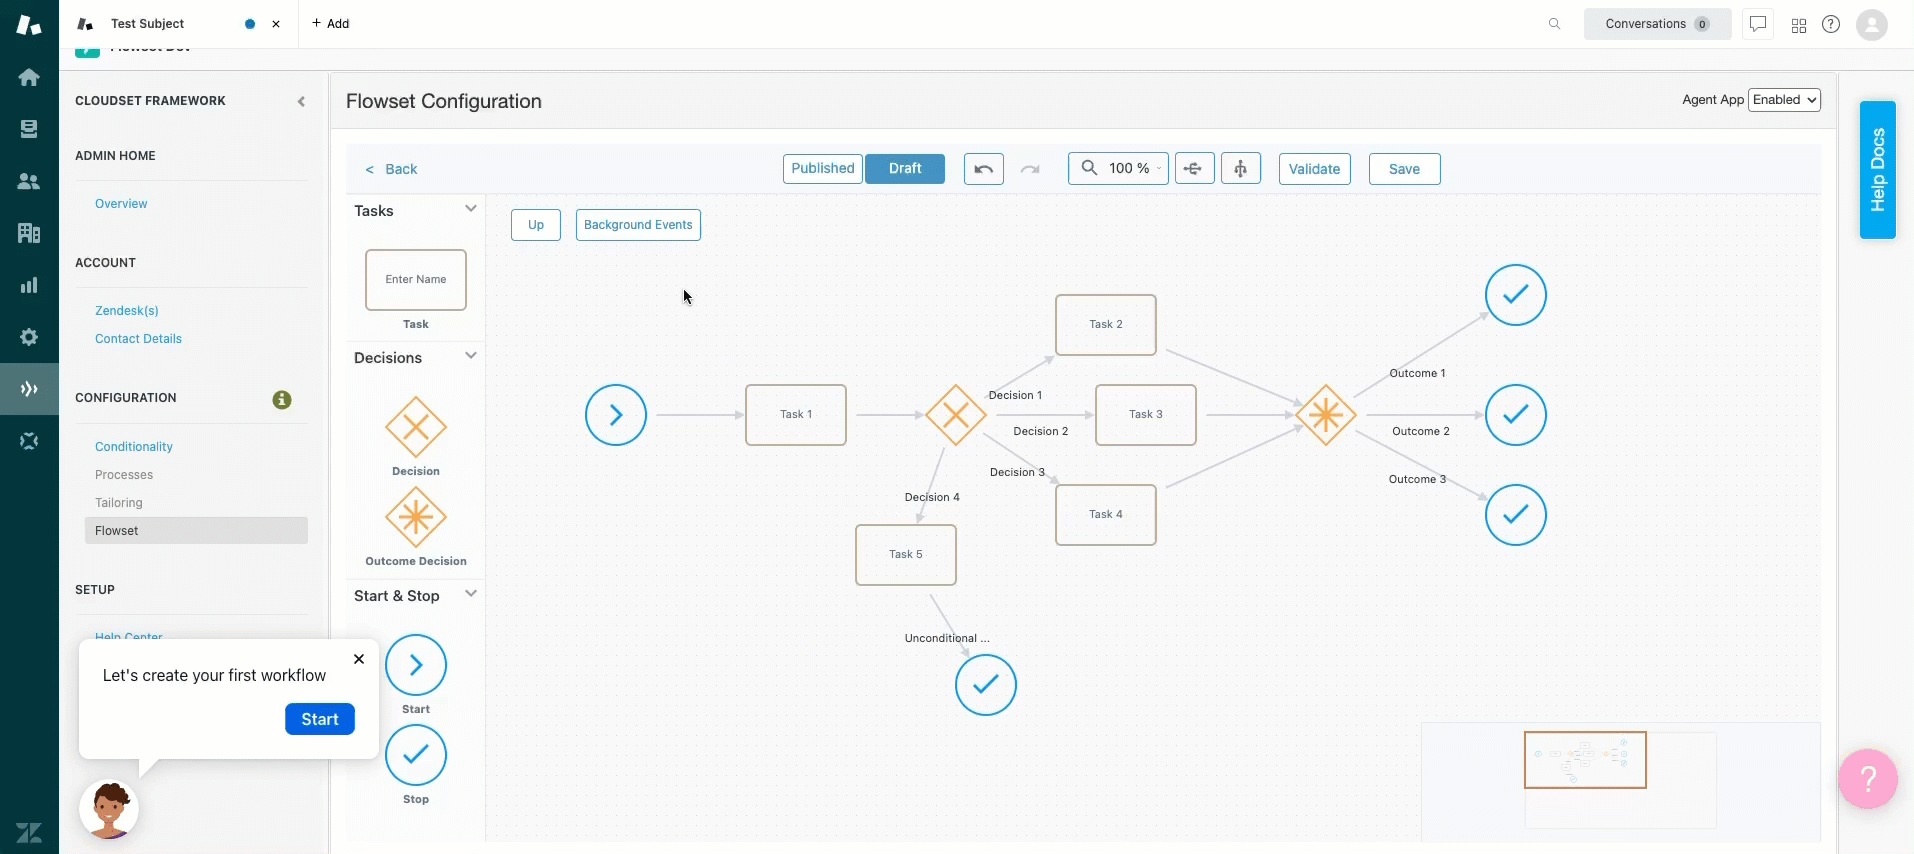Image resolution: width=1914 pixels, height=854 pixels.
Task: Click the vertical layout icon button
Action: (1240, 169)
